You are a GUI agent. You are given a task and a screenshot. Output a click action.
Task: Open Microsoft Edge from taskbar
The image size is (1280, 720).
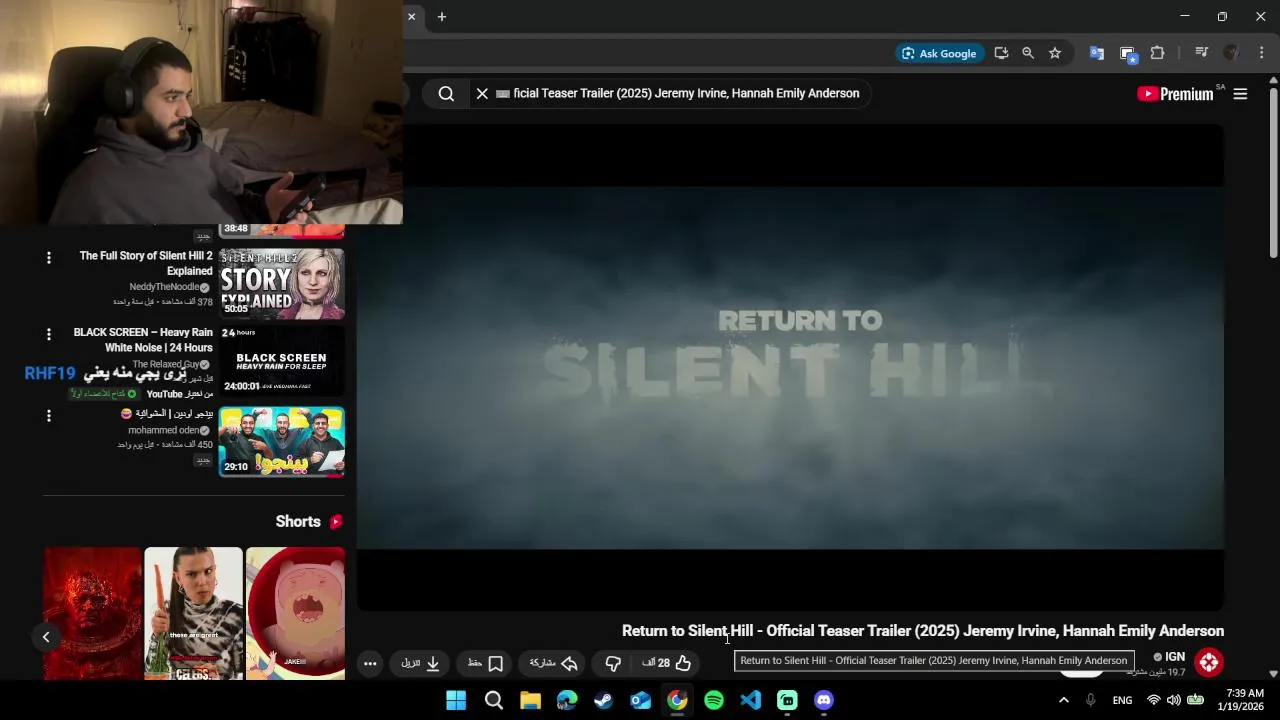pos(567,700)
